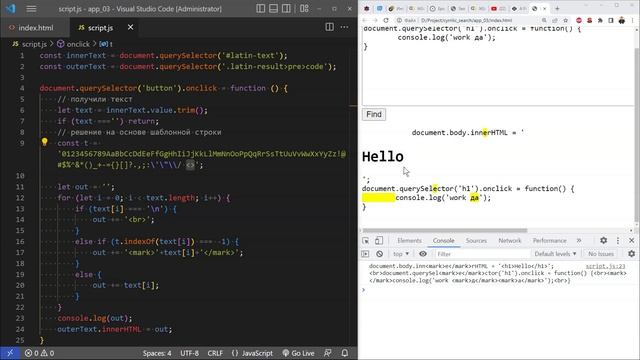The image size is (640, 360).
Task: Click the page horizontal scrollbar
Action: point(445,230)
